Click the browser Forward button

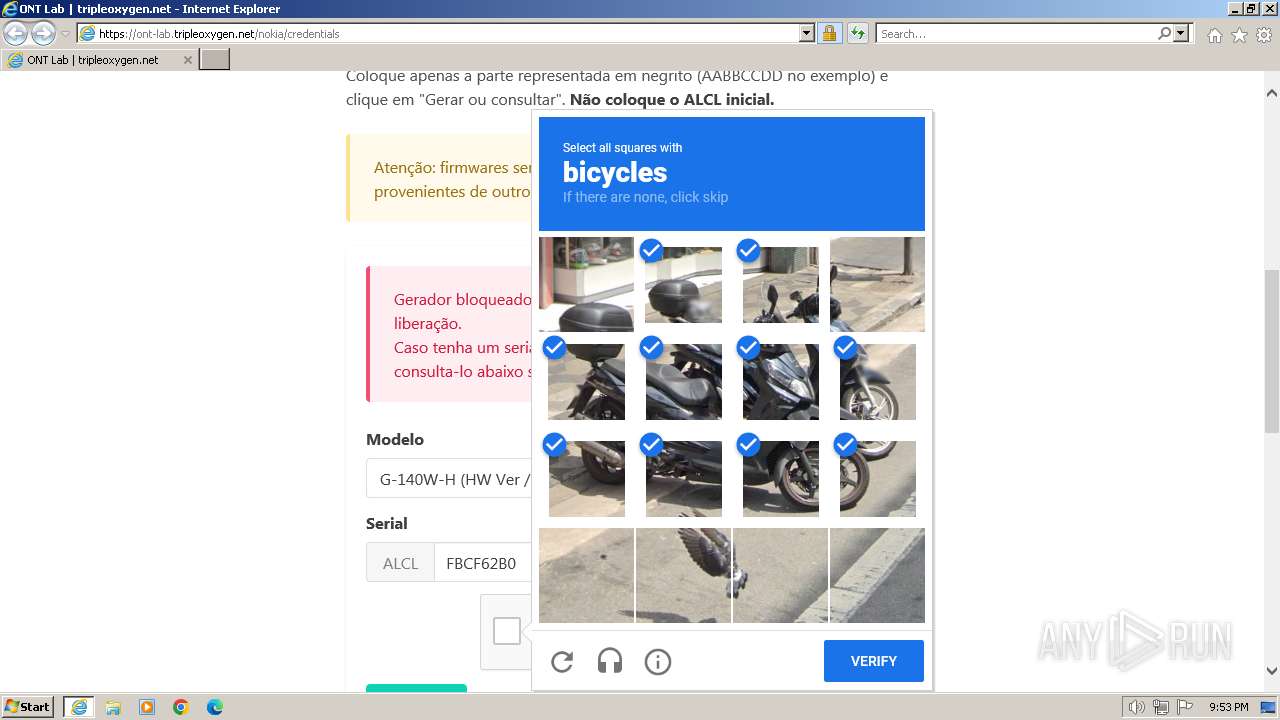coord(43,33)
